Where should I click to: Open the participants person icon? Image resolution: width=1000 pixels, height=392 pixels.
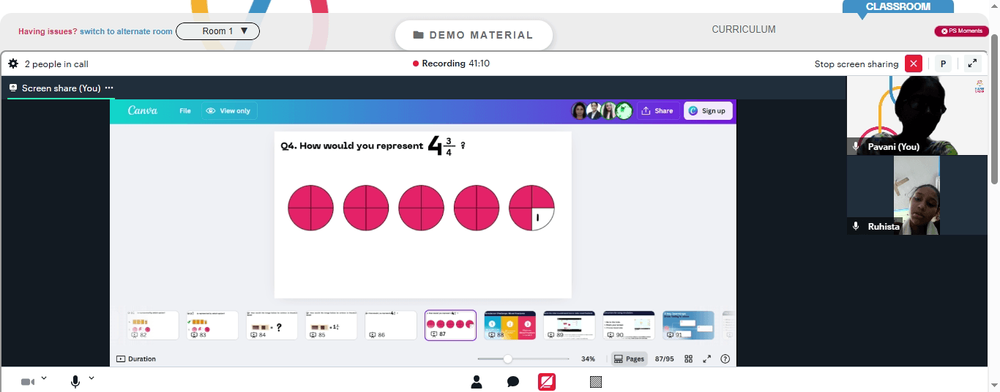tap(476, 382)
